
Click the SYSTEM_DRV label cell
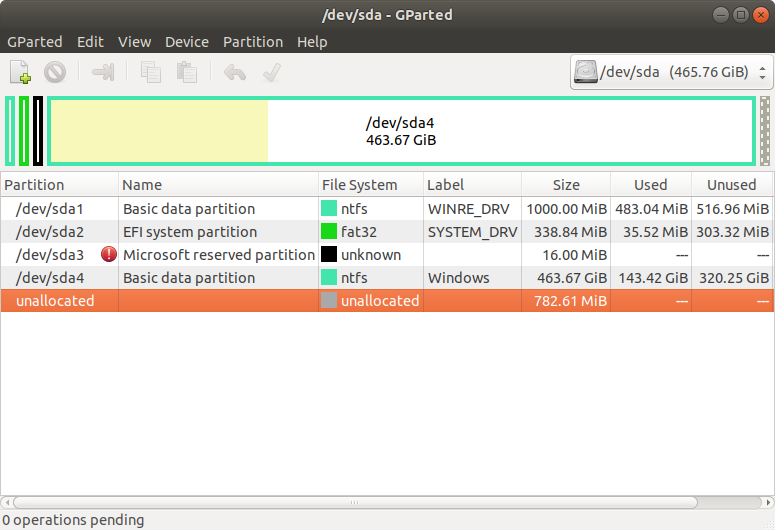[473, 232]
